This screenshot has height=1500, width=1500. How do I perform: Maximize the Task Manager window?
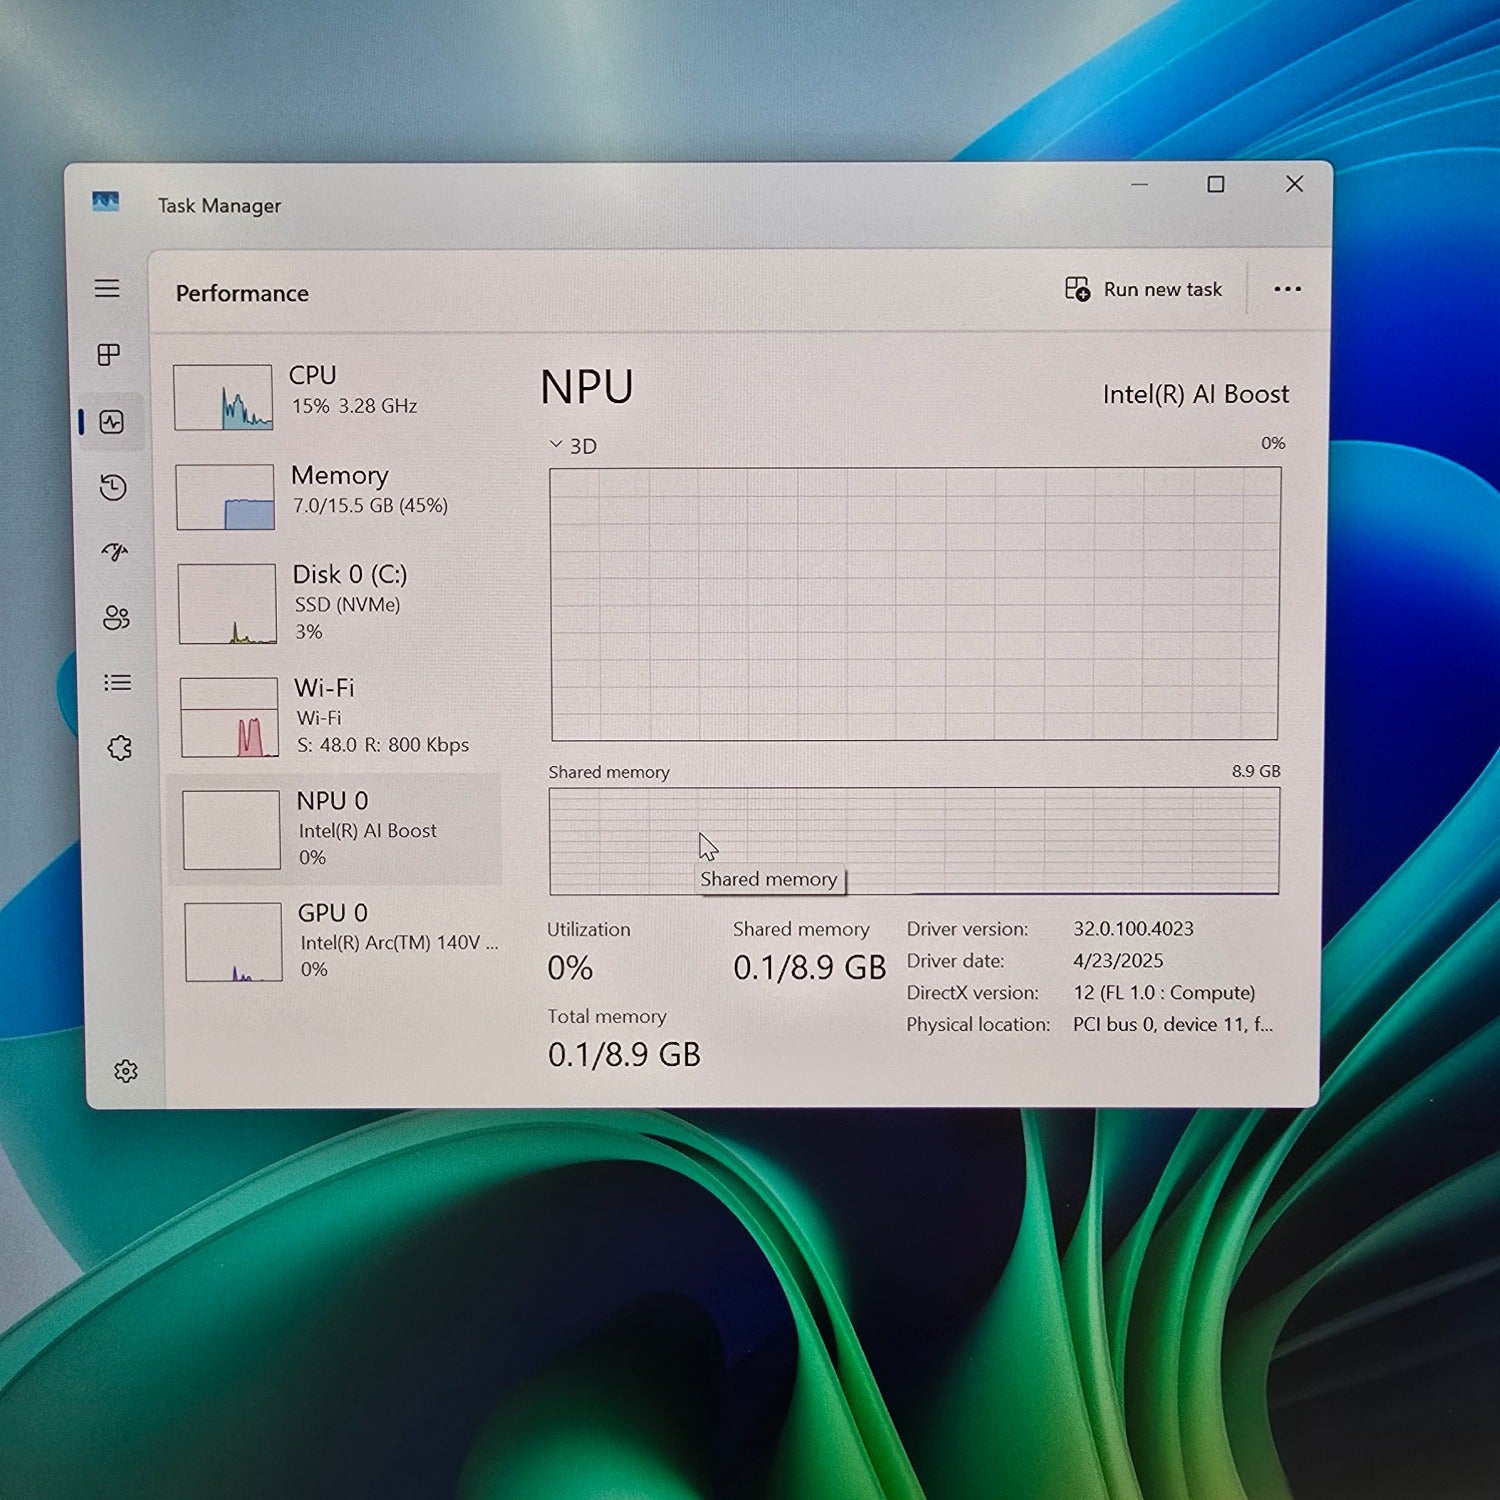click(1215, 185)
